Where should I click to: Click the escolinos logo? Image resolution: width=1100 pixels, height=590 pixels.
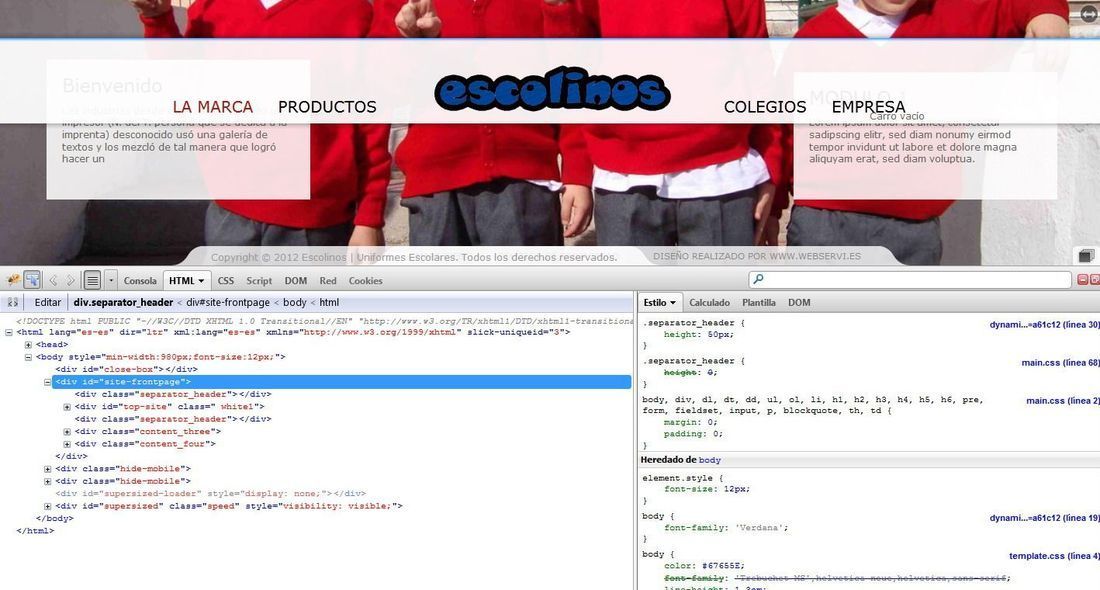point(552,89)
